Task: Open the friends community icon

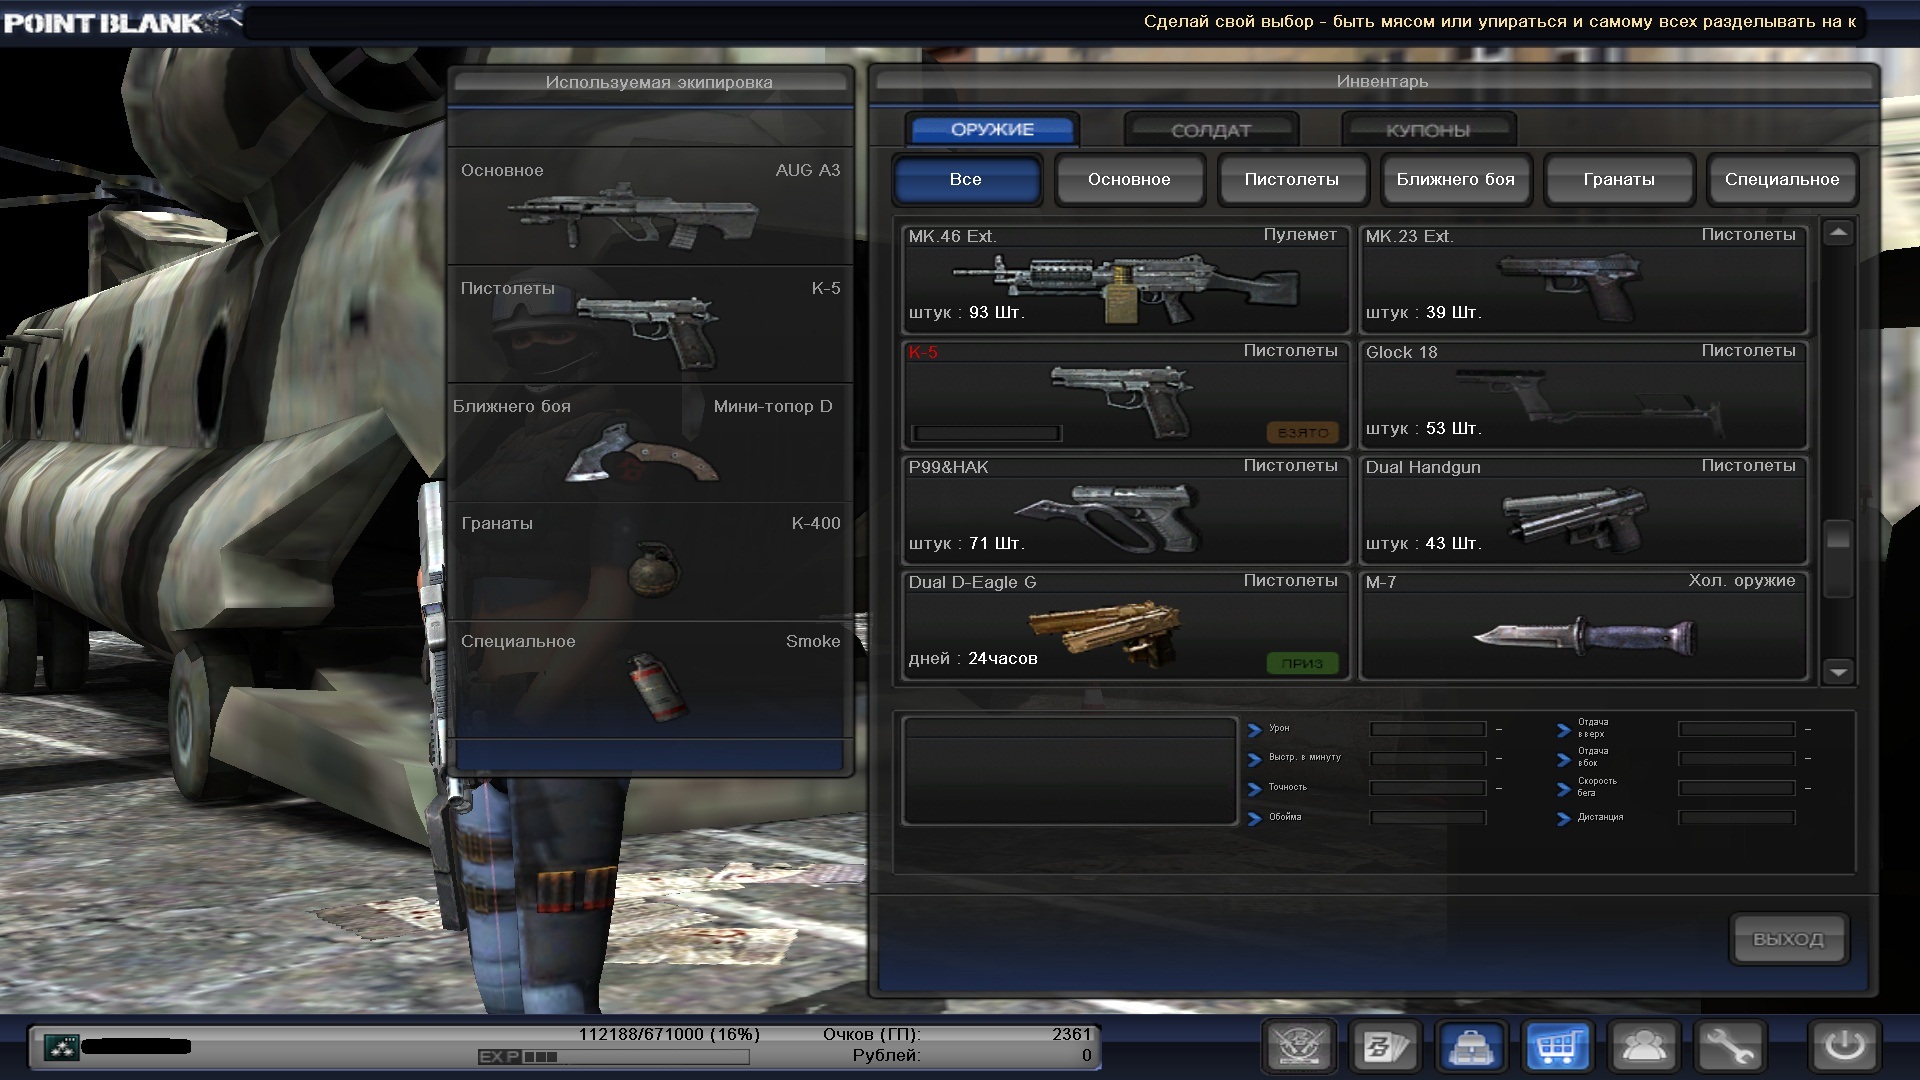Action: click(1644, 1047)
